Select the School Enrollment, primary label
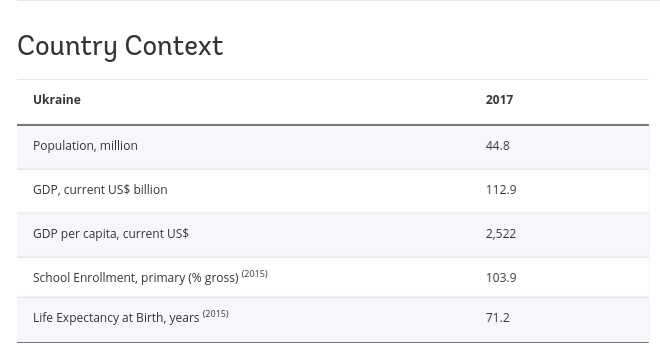 coord(136,278)
